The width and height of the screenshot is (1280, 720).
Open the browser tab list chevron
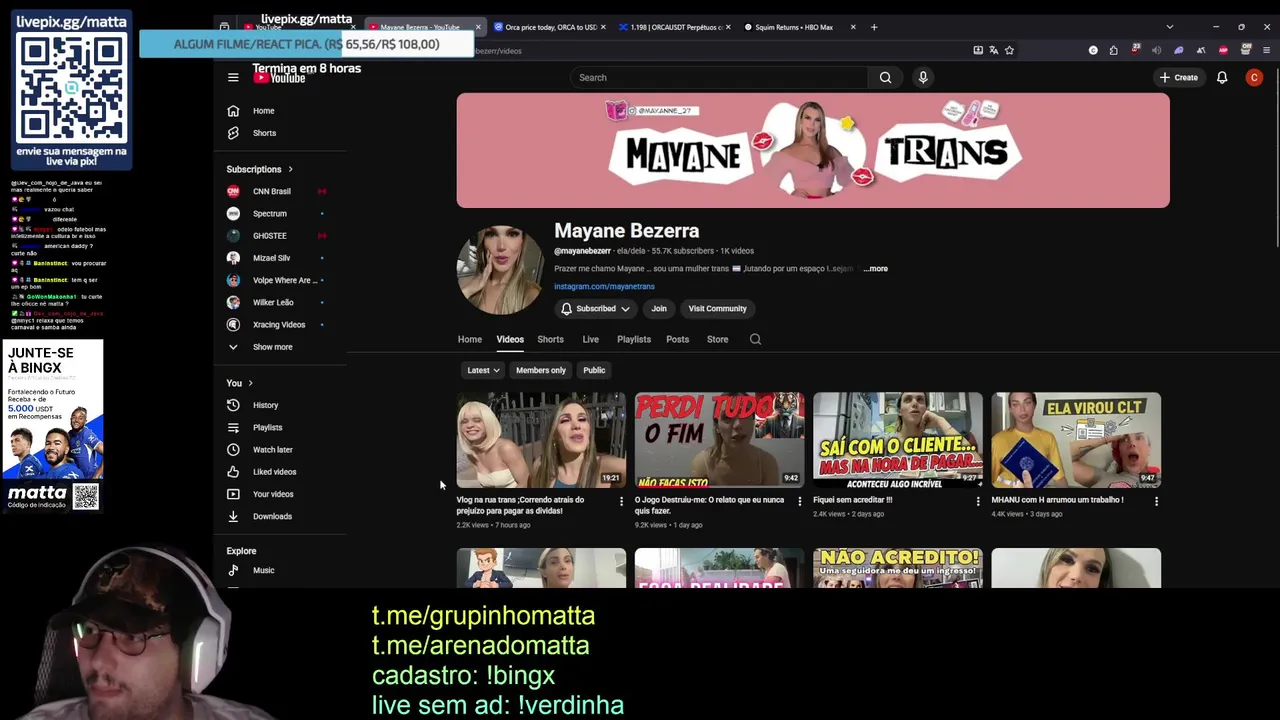point(1170,27)
